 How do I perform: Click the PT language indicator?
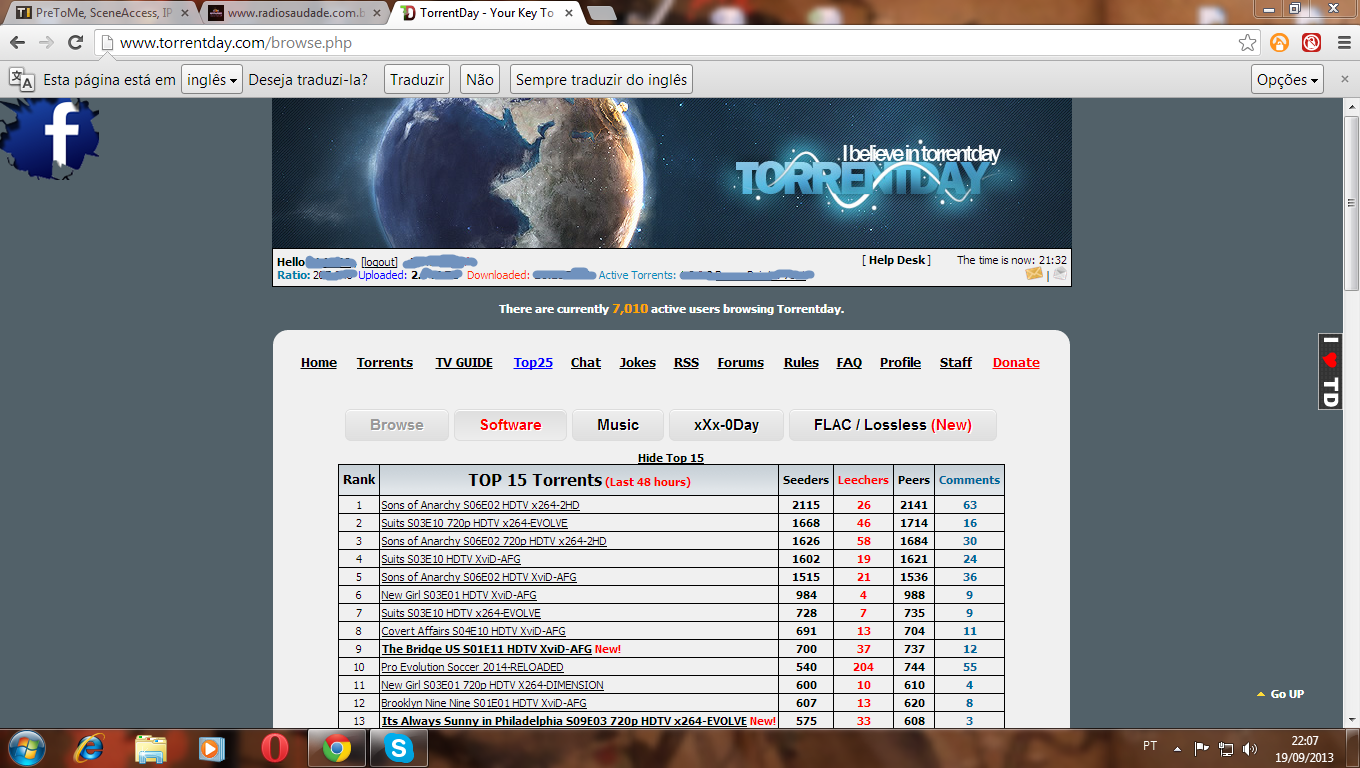1150,746
